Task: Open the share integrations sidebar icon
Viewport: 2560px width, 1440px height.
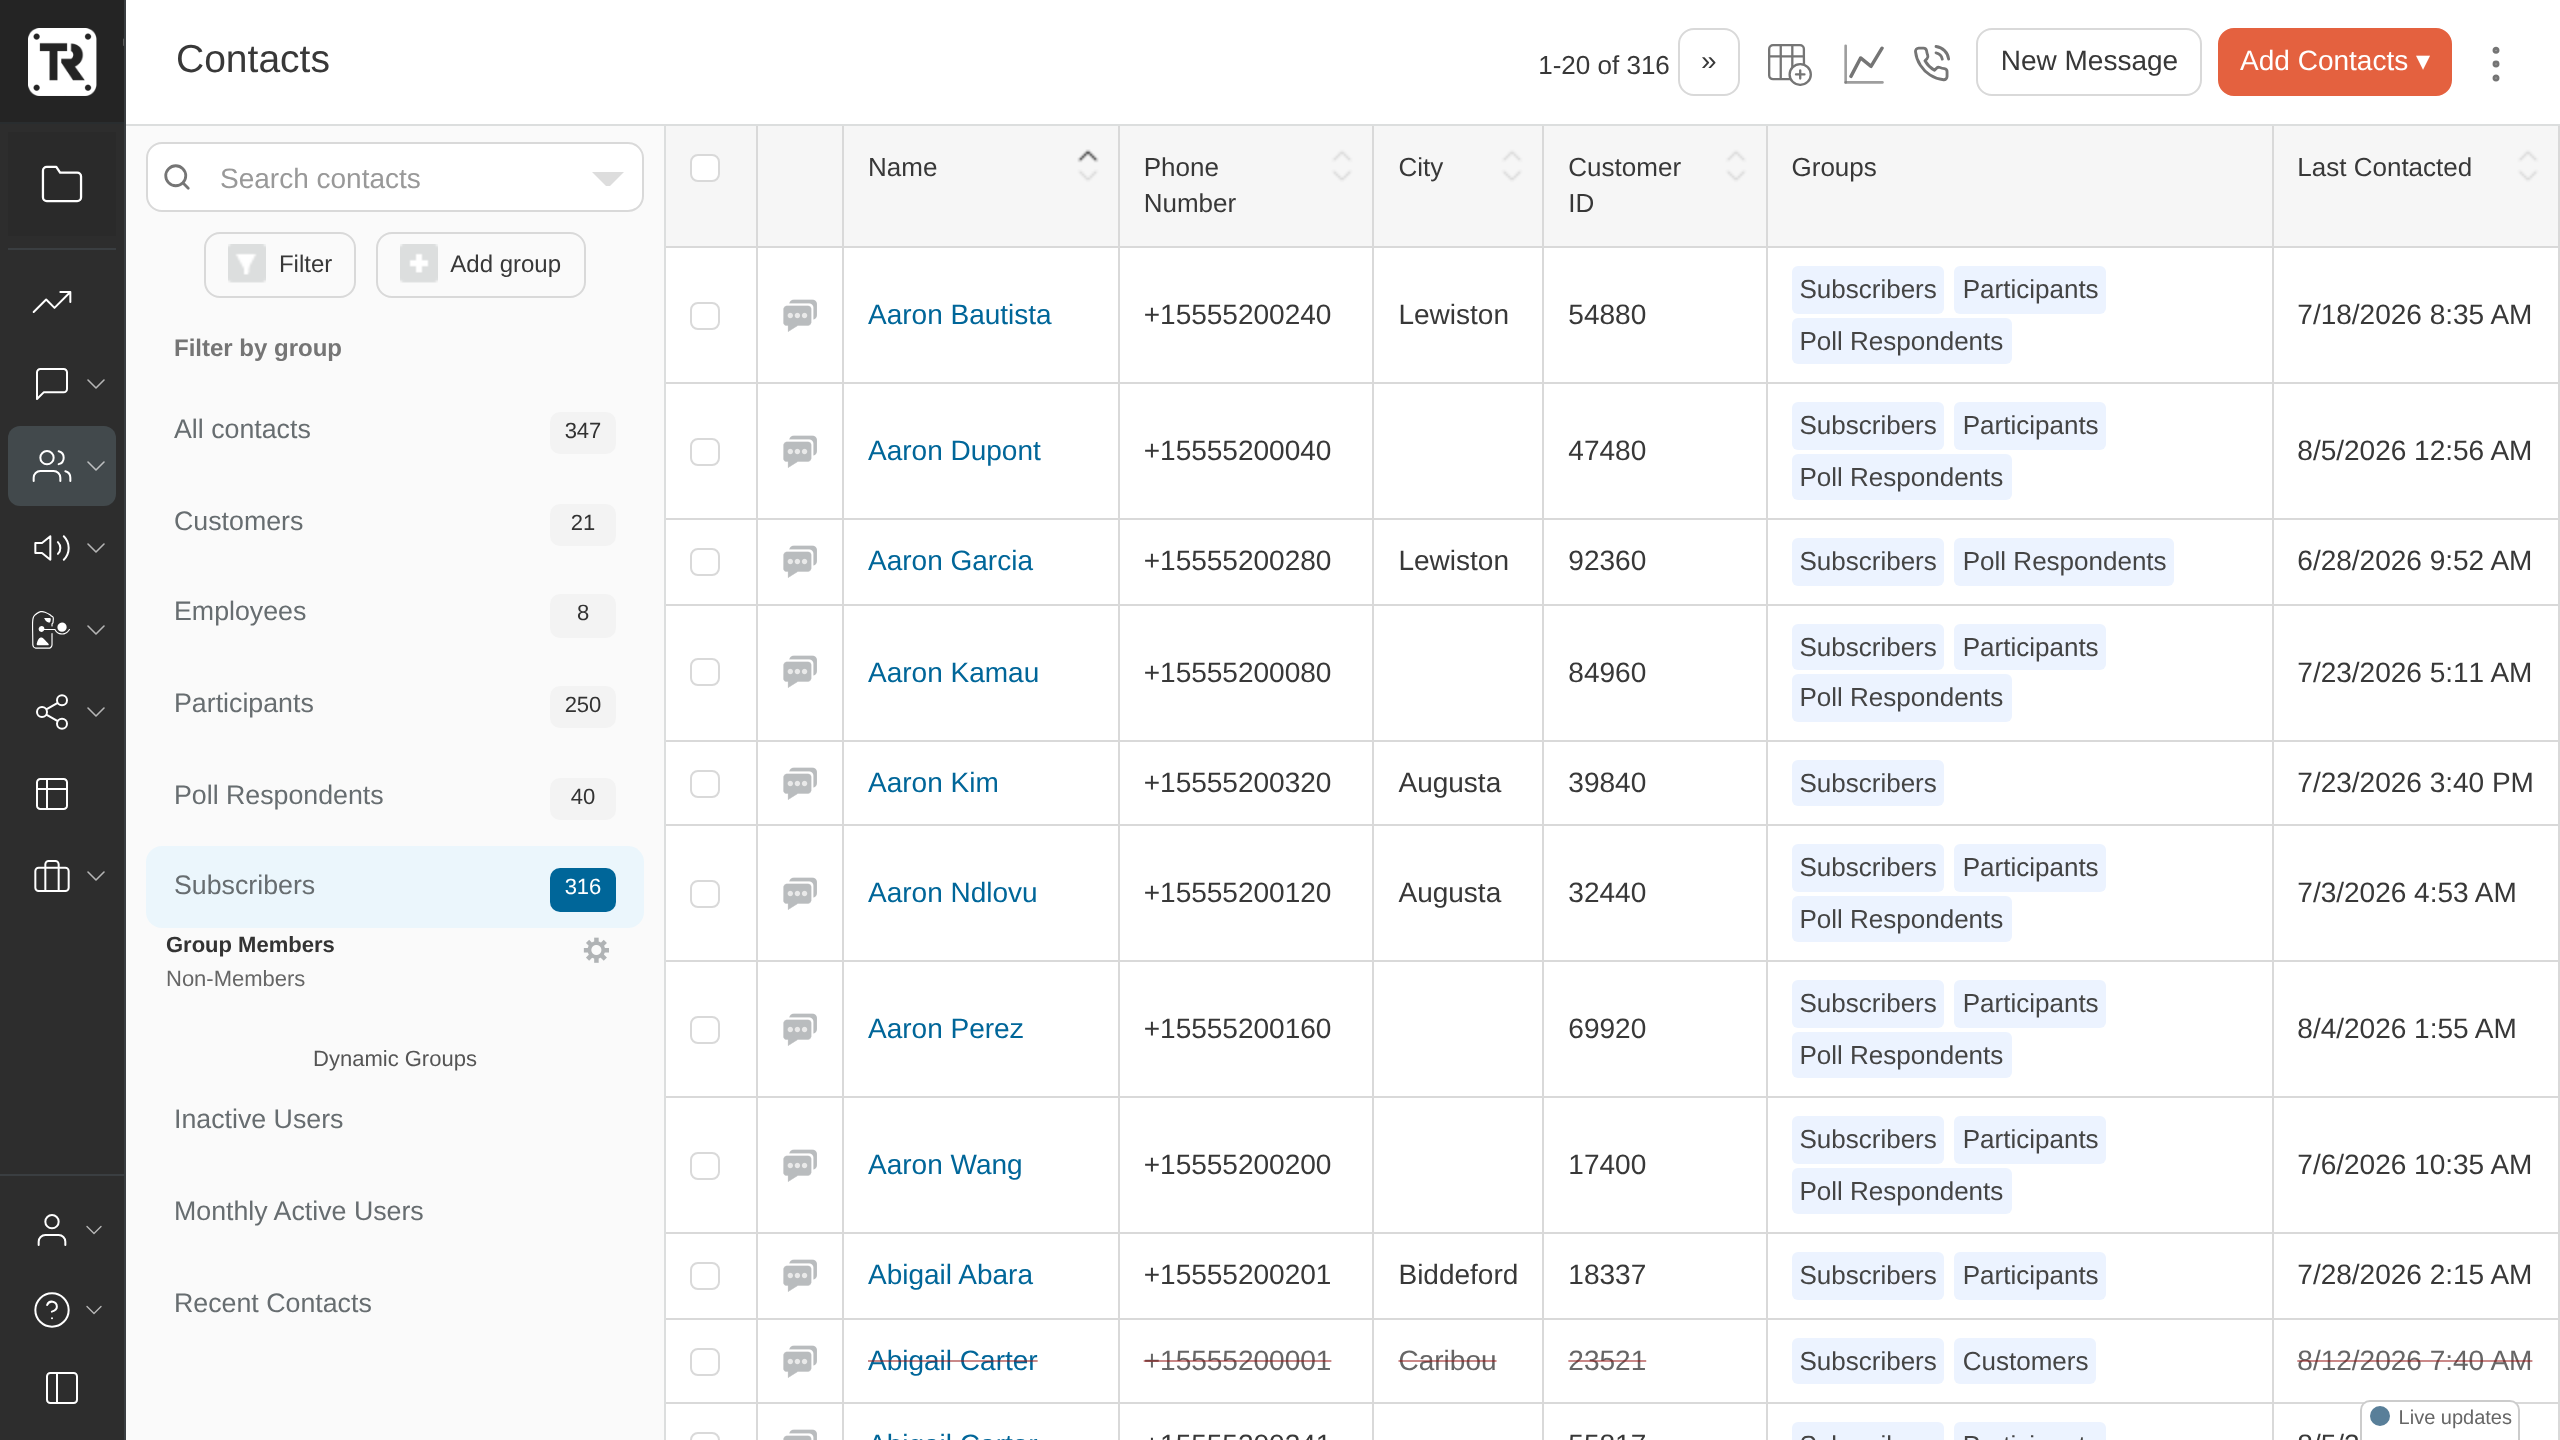Action: [x=52, y=712]
